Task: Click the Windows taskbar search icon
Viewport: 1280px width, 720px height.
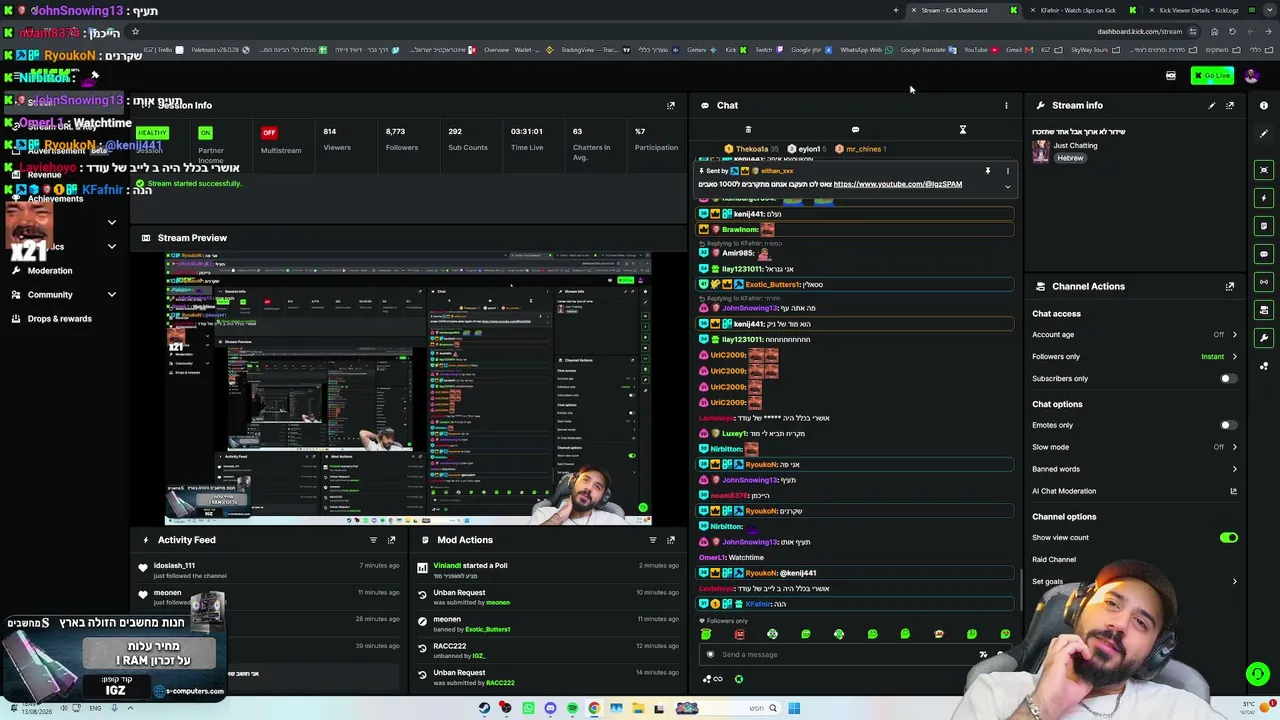Action: coord(772,709)
